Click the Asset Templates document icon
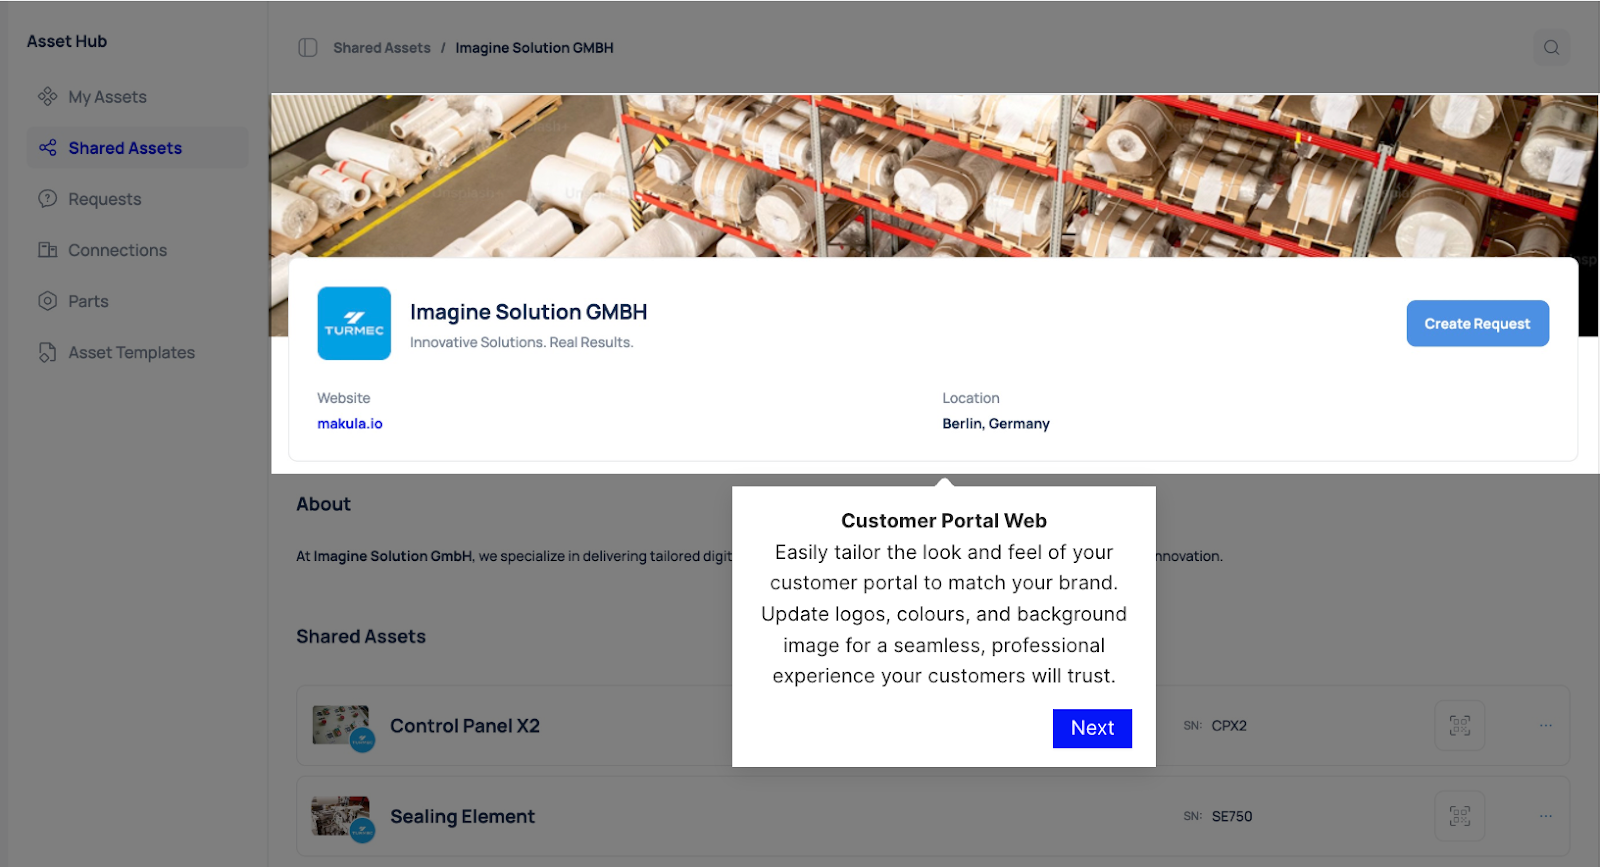1600x867 pixels. point(47,352)
